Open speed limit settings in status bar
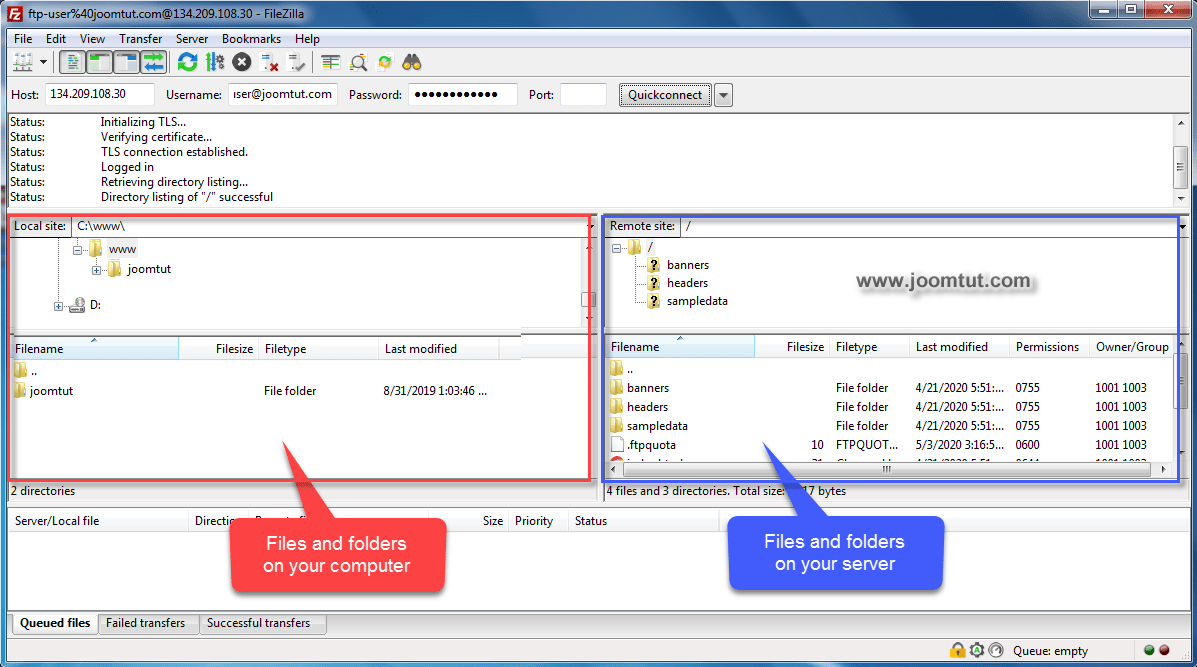This screenshot has height=667, width=1197. coord(997,650)
